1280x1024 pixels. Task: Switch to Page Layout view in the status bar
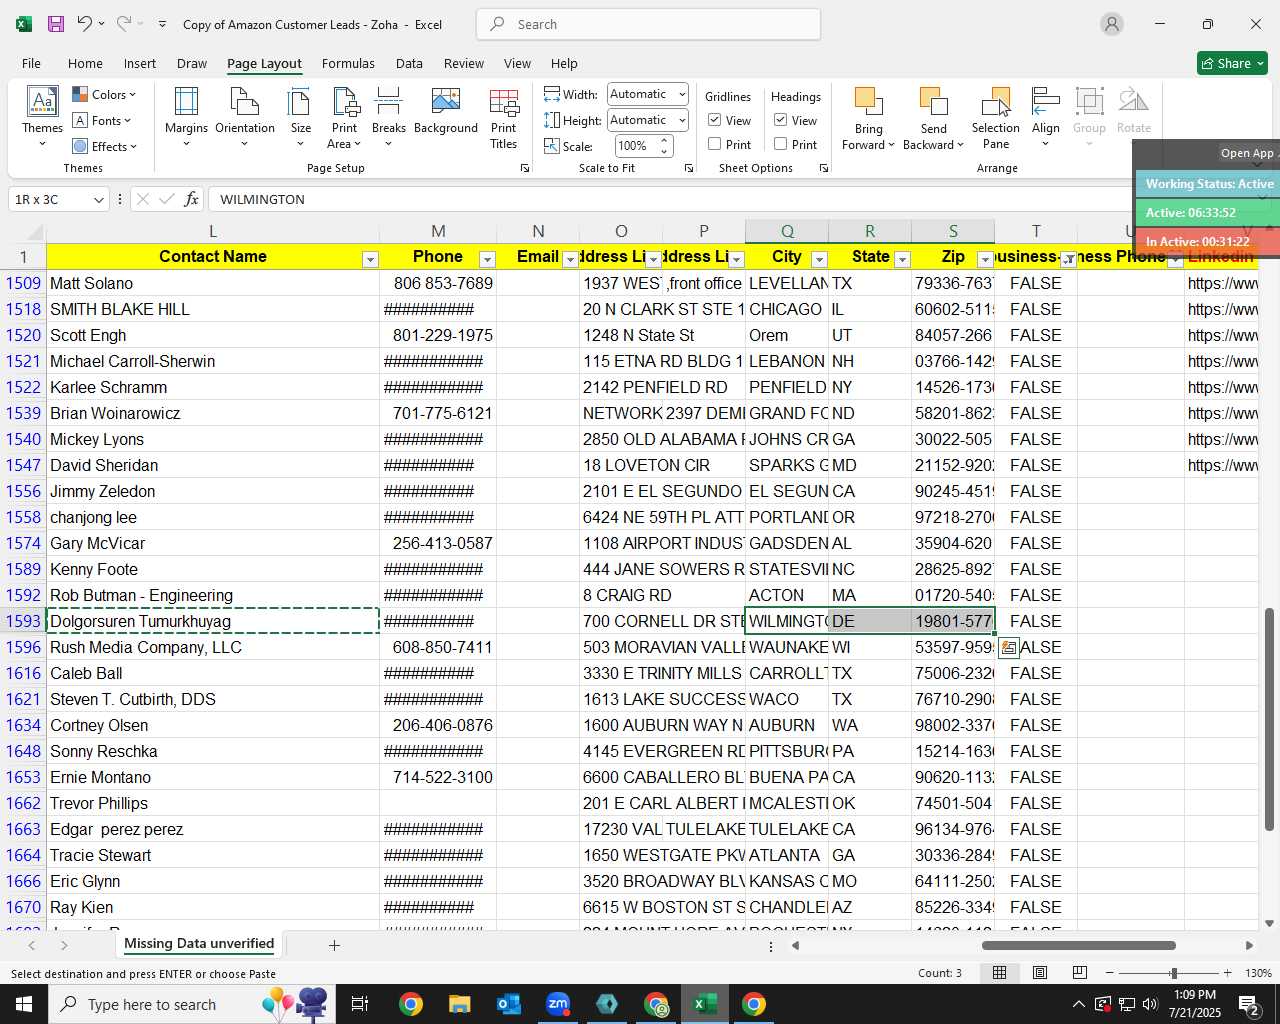[1039, 973]
